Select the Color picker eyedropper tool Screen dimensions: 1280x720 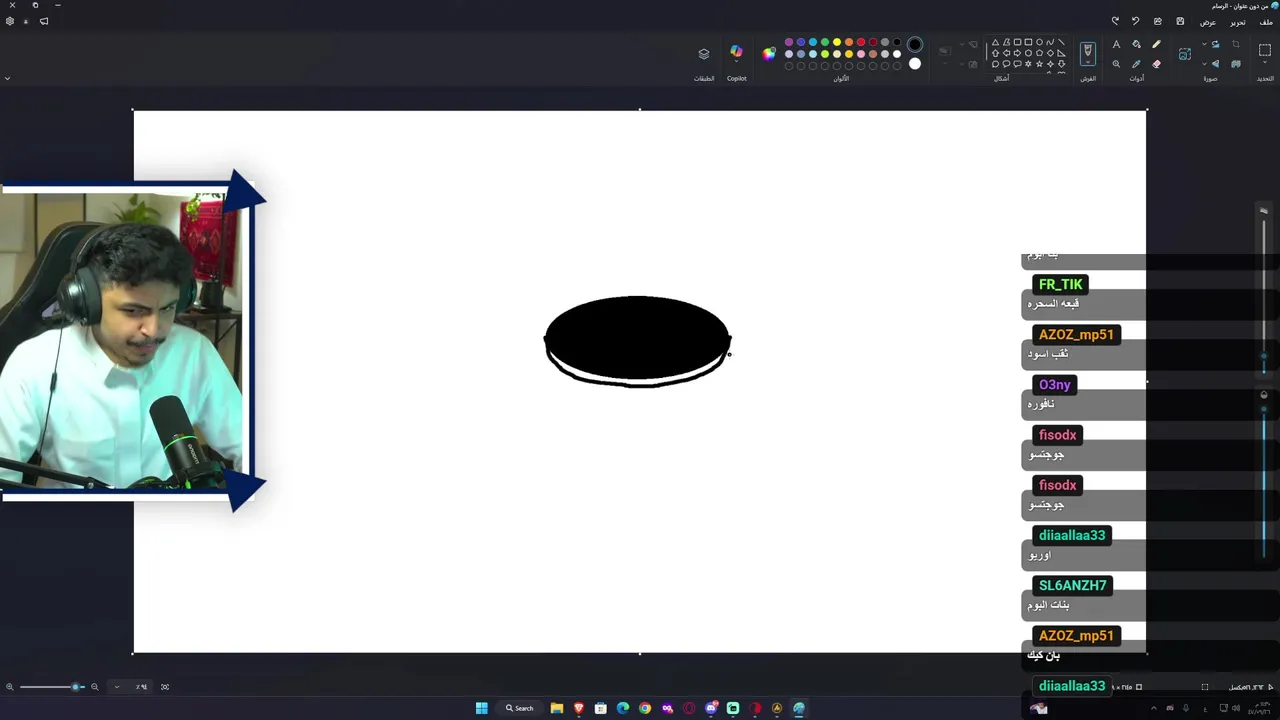(x=1136, y=64)
